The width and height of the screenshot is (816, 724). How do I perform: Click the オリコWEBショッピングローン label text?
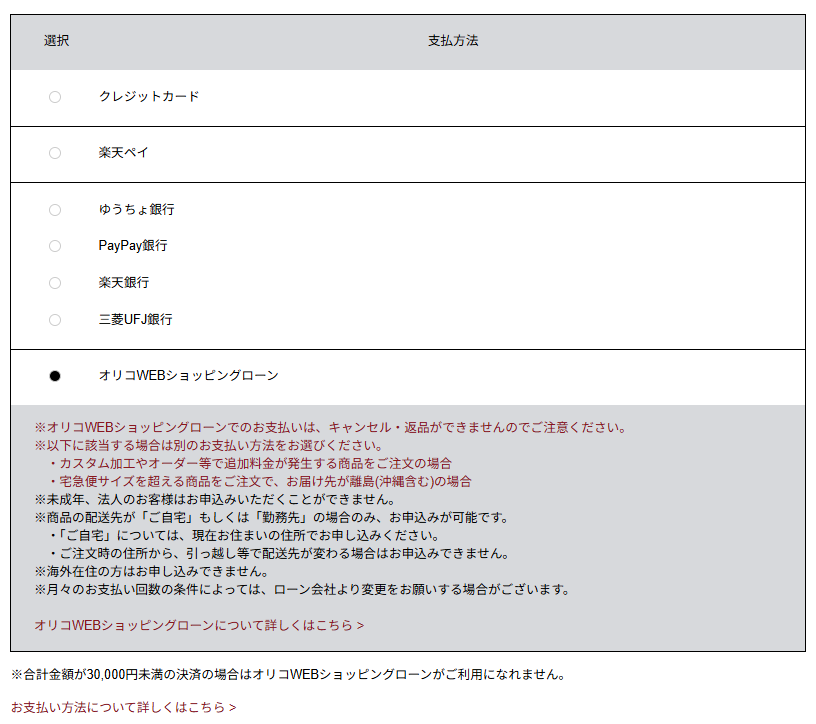(x=188, y=376)
